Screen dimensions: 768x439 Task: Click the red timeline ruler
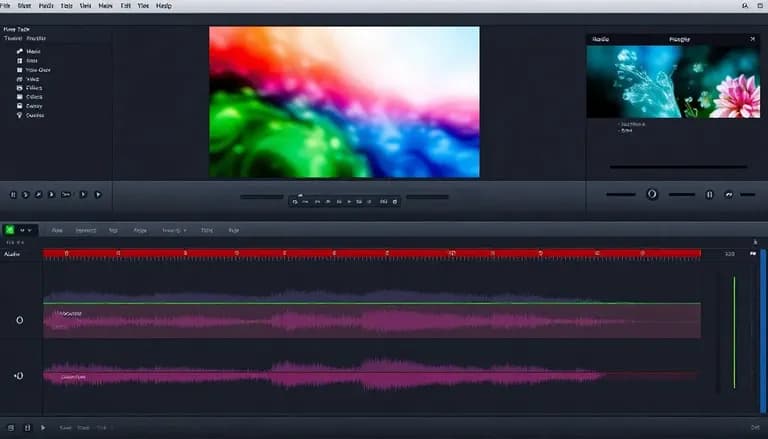[x=372, y=253]
